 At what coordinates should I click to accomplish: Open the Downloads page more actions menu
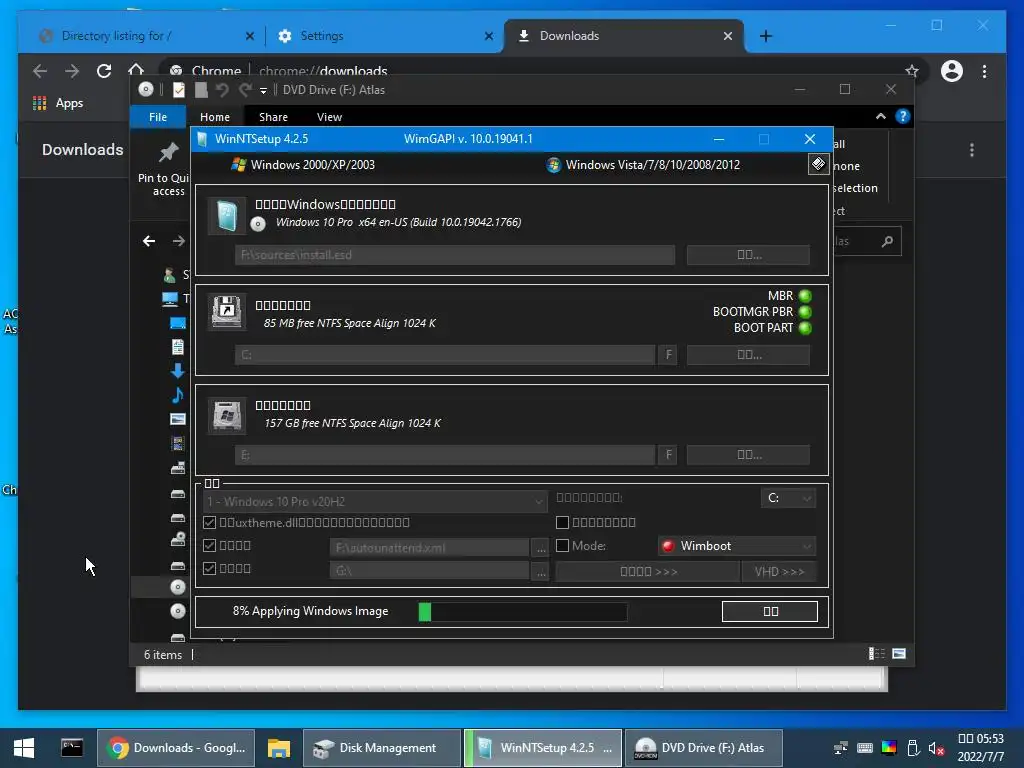tap(972, 150)
